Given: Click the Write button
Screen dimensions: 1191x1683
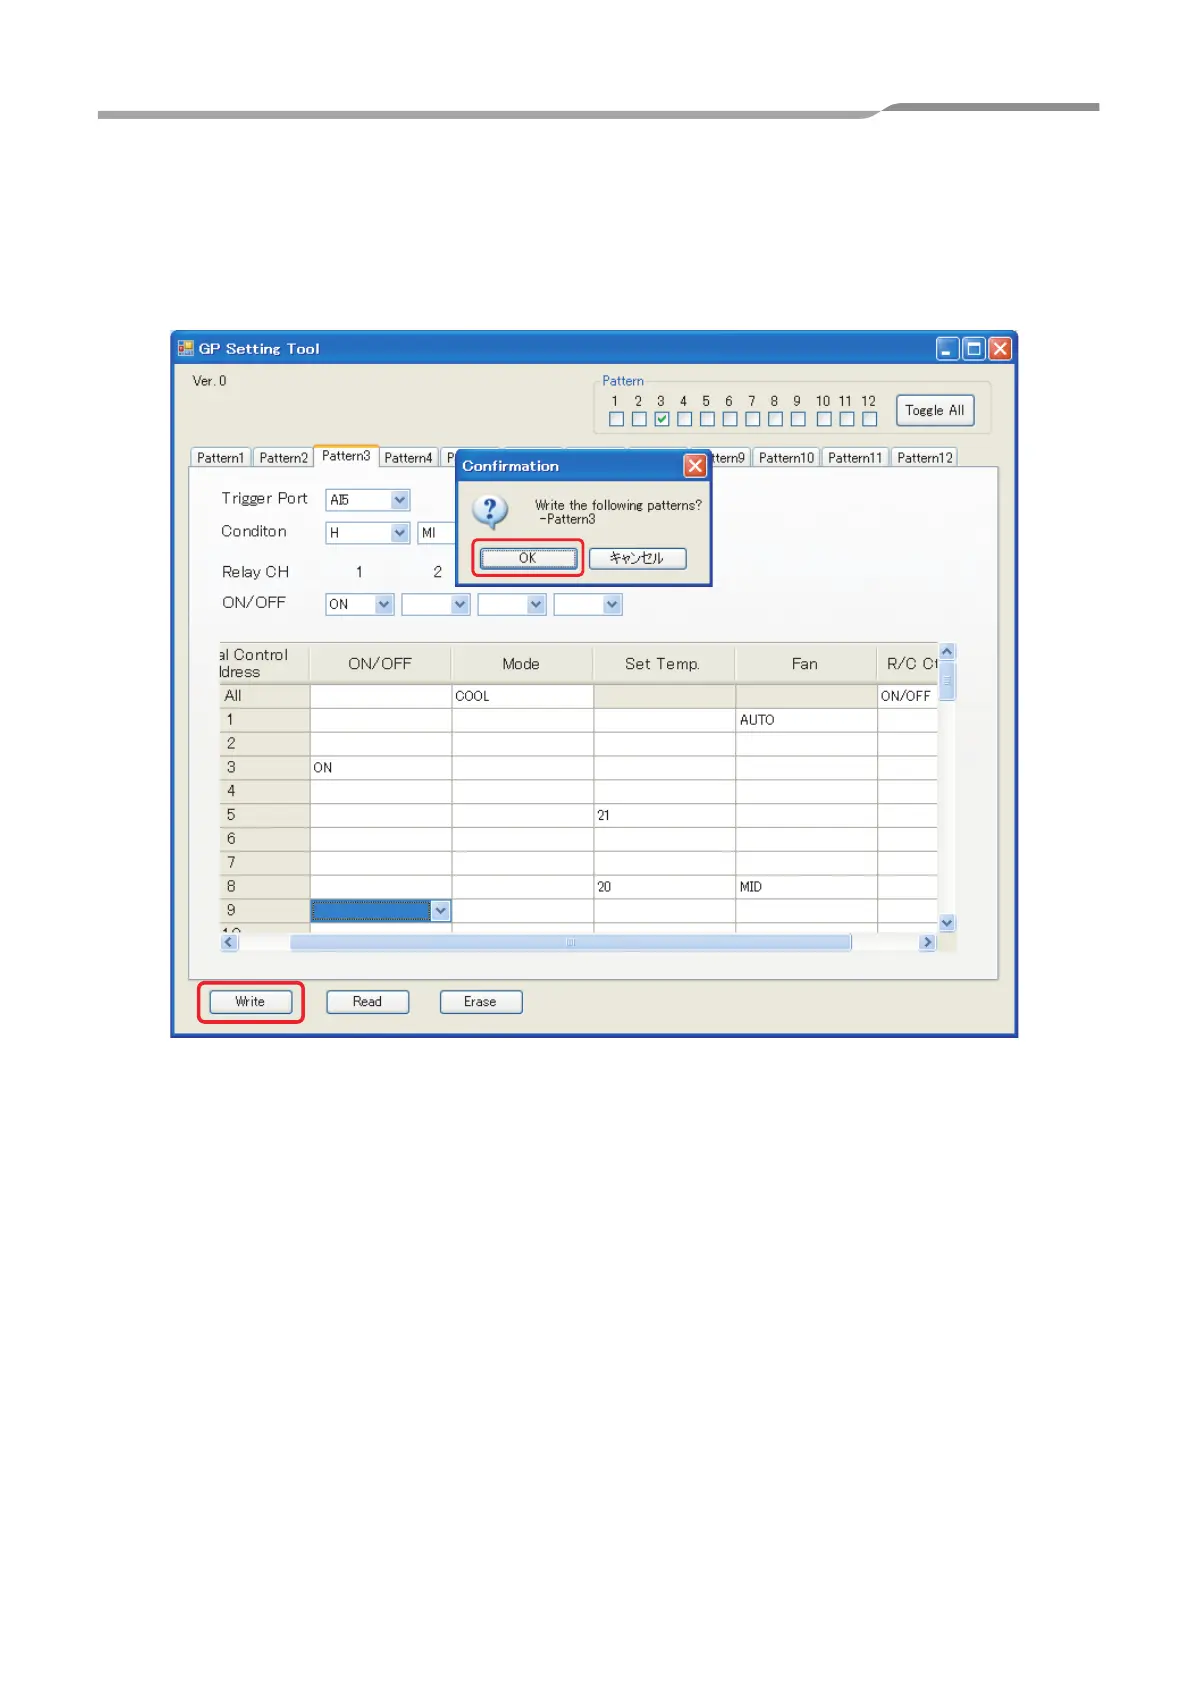Looking at the screenshot, I should [x=250, y=1002].
